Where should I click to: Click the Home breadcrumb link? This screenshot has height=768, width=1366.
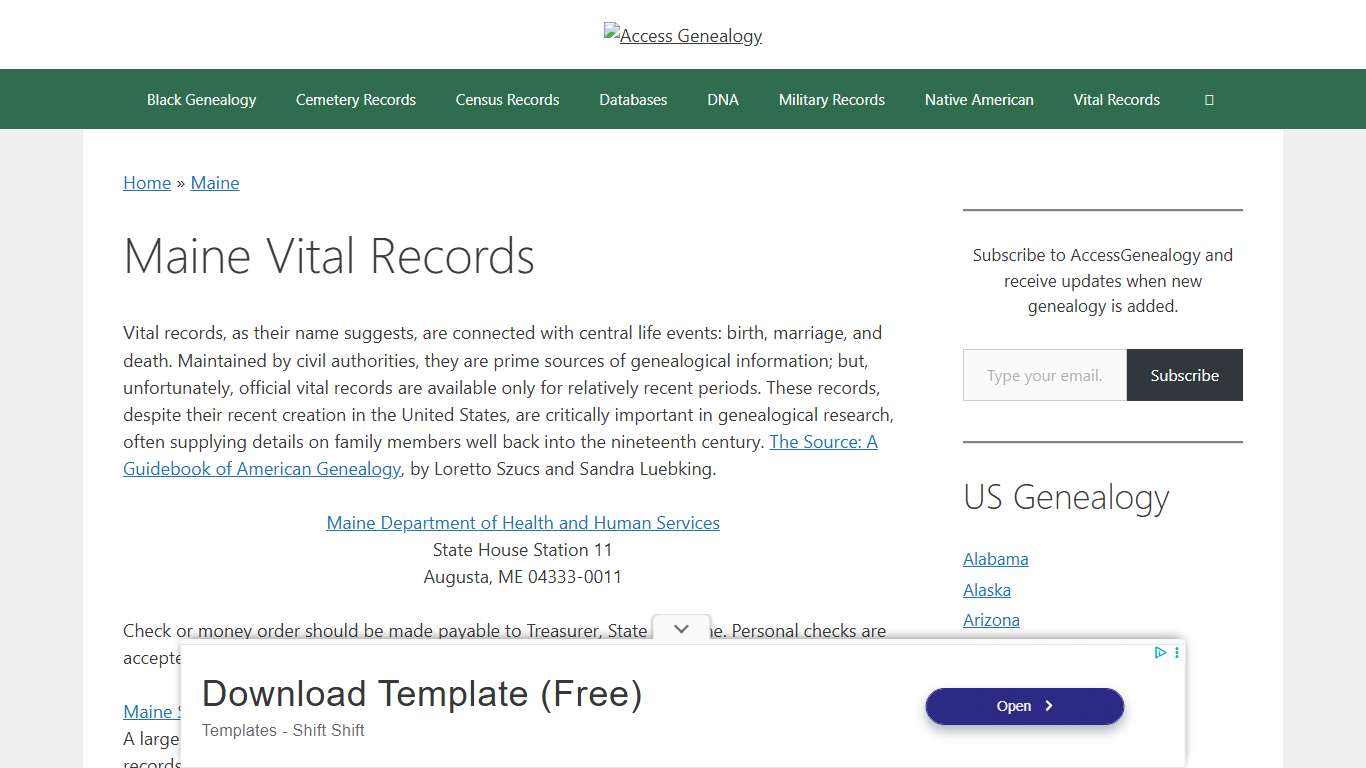coord(147,183)
